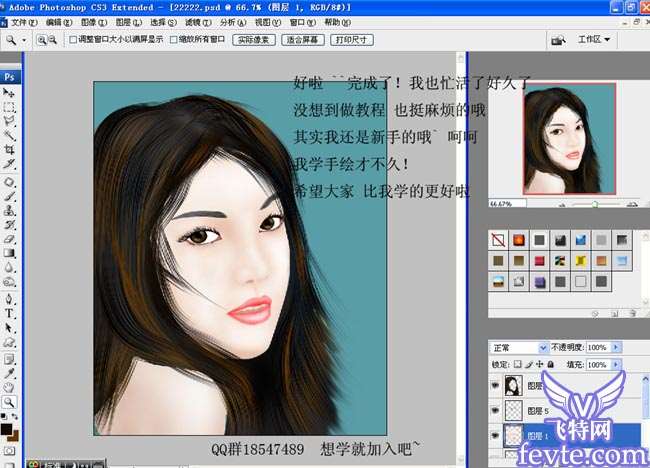Select the Hand tool
This screenshot has height=468, width=650.
(x=9, y=388)
